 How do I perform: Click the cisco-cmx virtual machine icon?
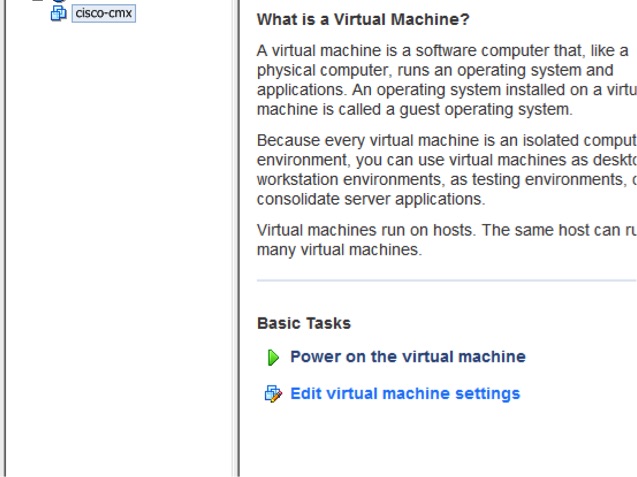tap(58, 14)
